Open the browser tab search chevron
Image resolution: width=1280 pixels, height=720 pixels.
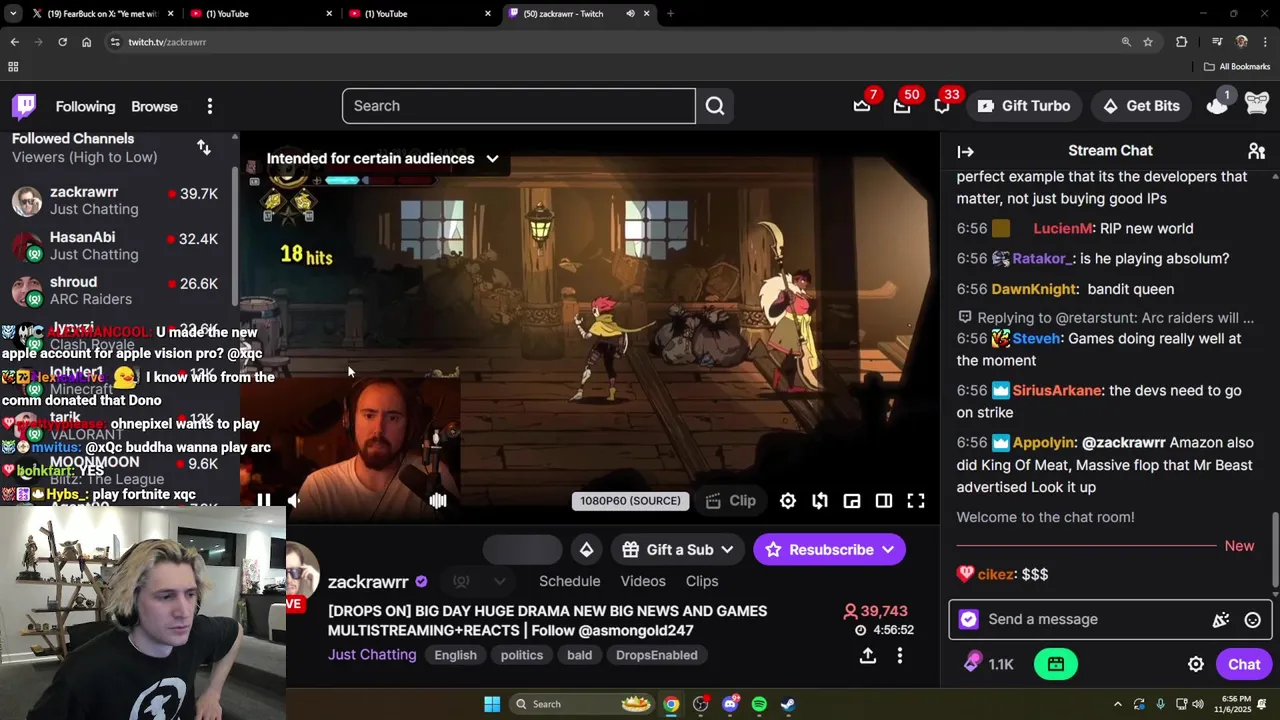coord(13,14)
